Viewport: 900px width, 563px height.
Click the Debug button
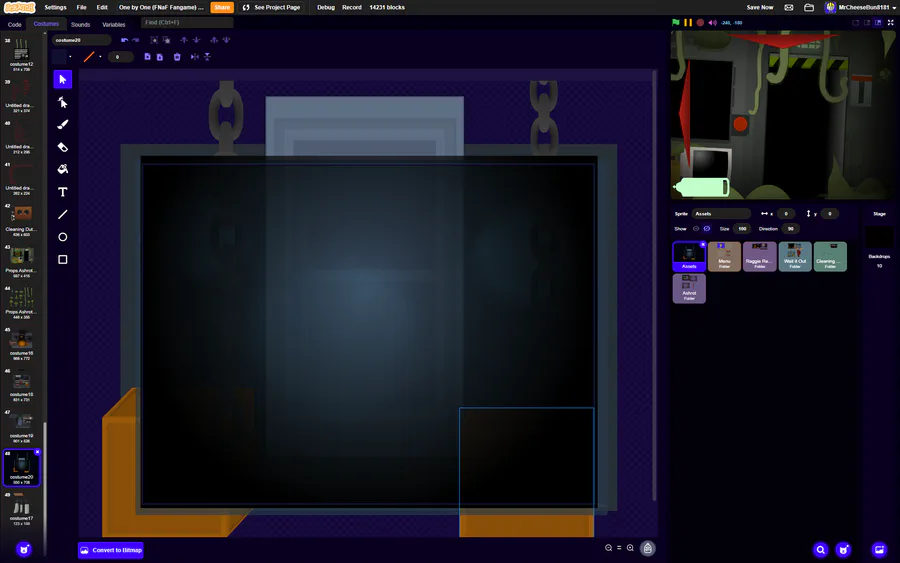coord(325,7)
